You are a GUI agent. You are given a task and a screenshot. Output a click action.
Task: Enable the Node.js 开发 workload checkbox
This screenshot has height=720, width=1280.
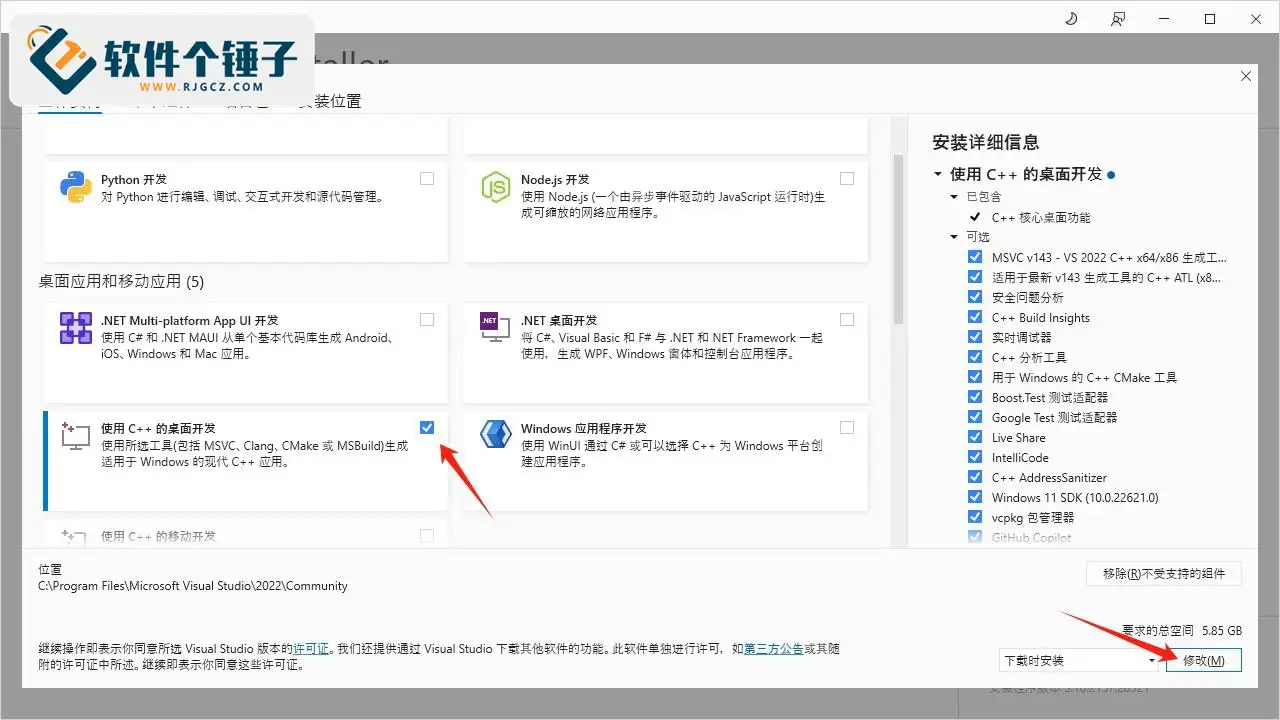(847, 179)
